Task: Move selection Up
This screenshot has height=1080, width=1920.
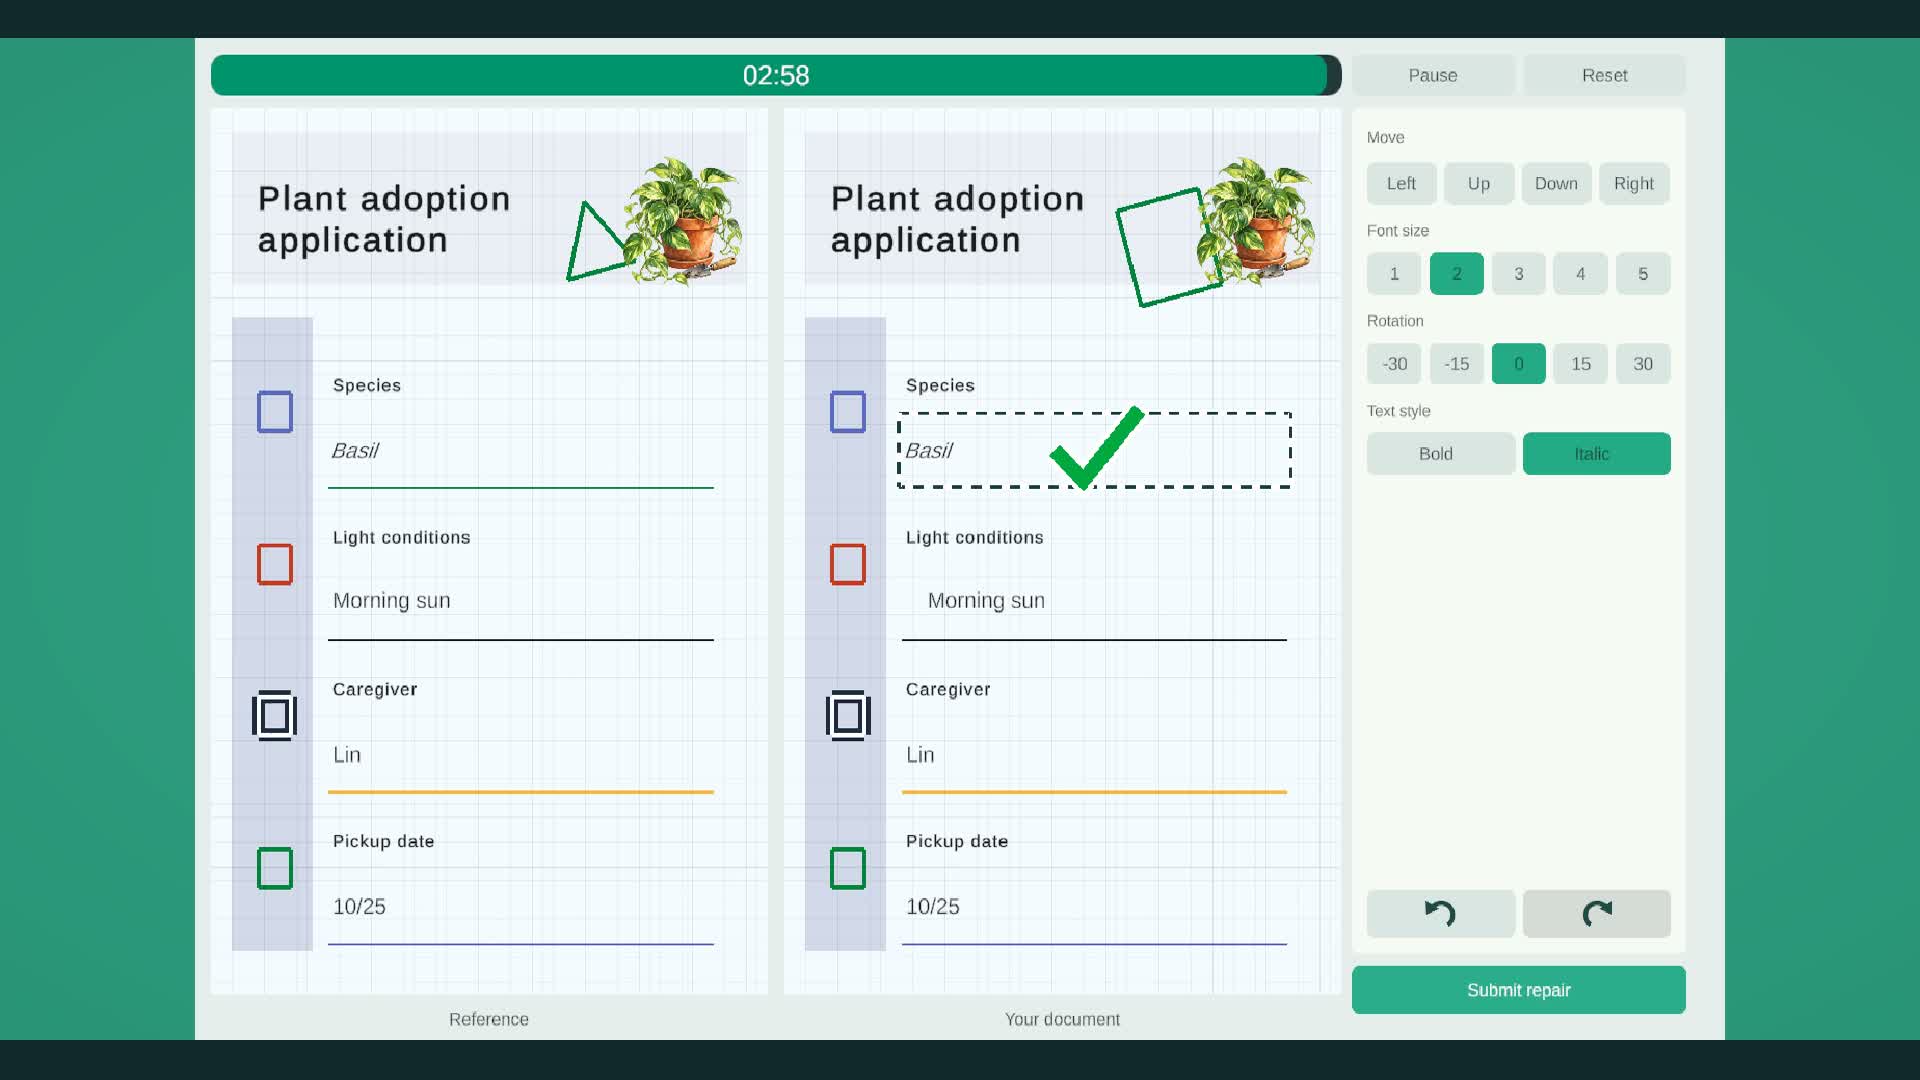Action: [x=1479, y=184]
